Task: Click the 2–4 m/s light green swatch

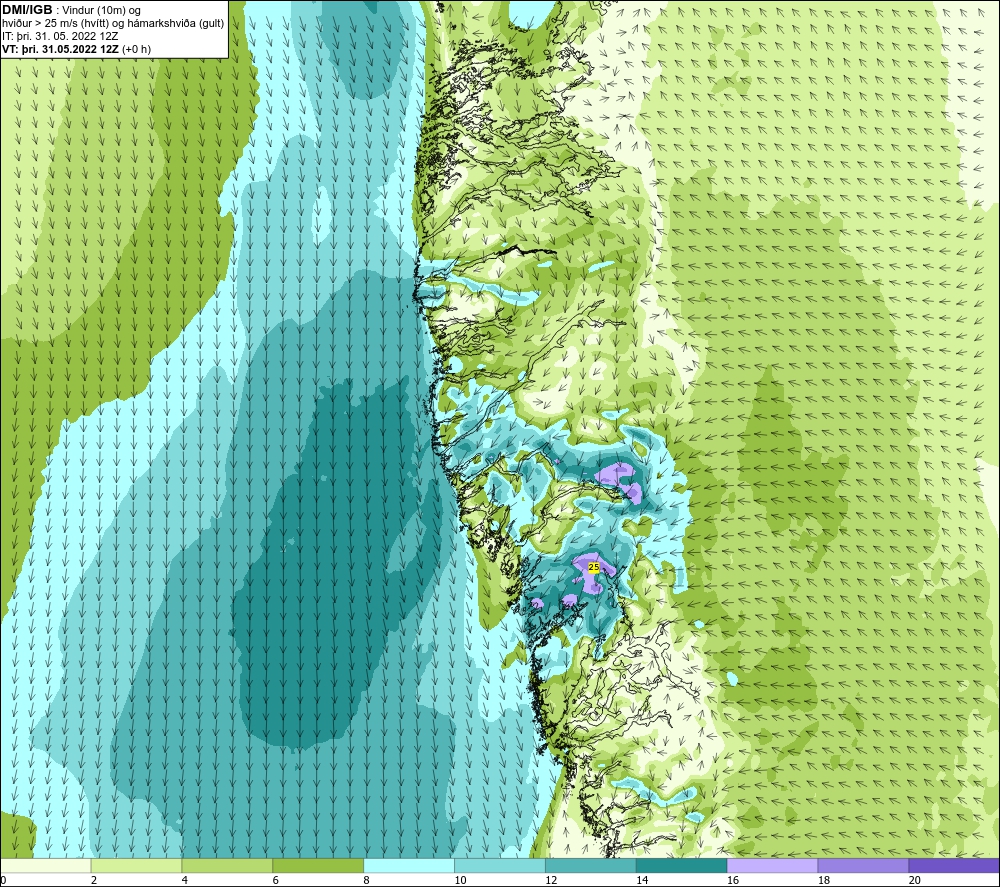Action: 136,865
